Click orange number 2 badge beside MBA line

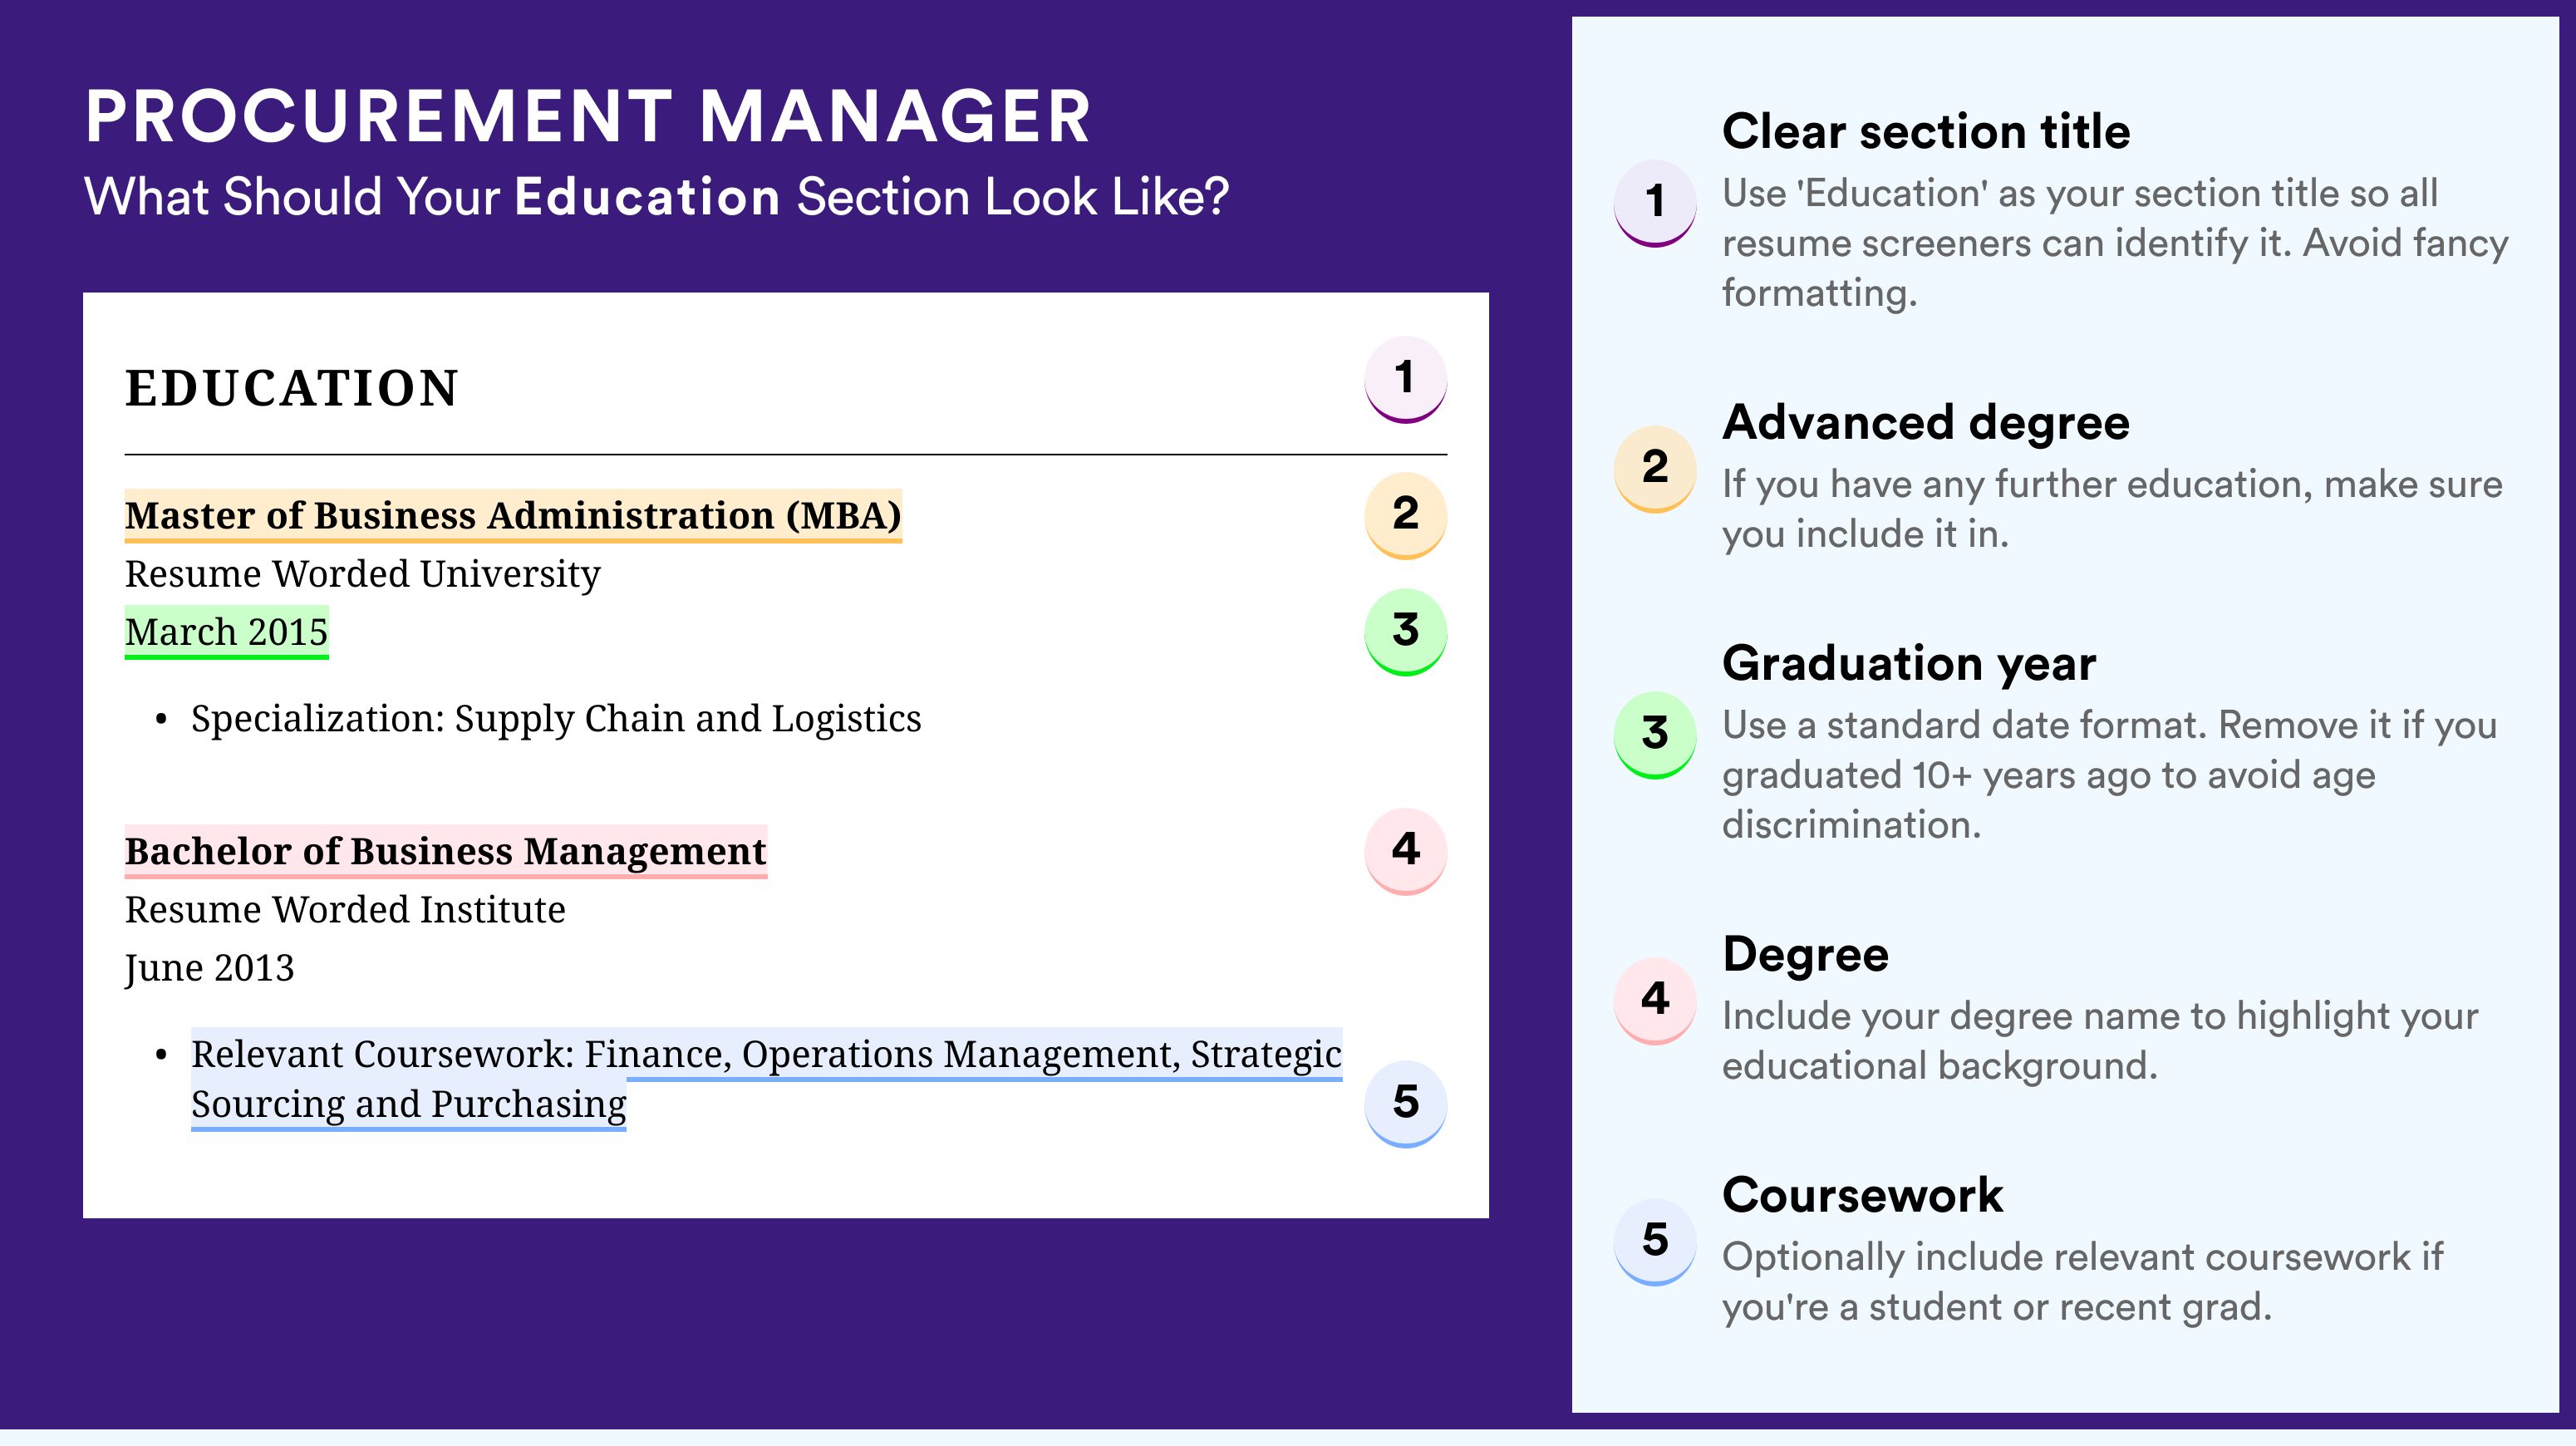pyautogui.click(x=1405, y=515)
